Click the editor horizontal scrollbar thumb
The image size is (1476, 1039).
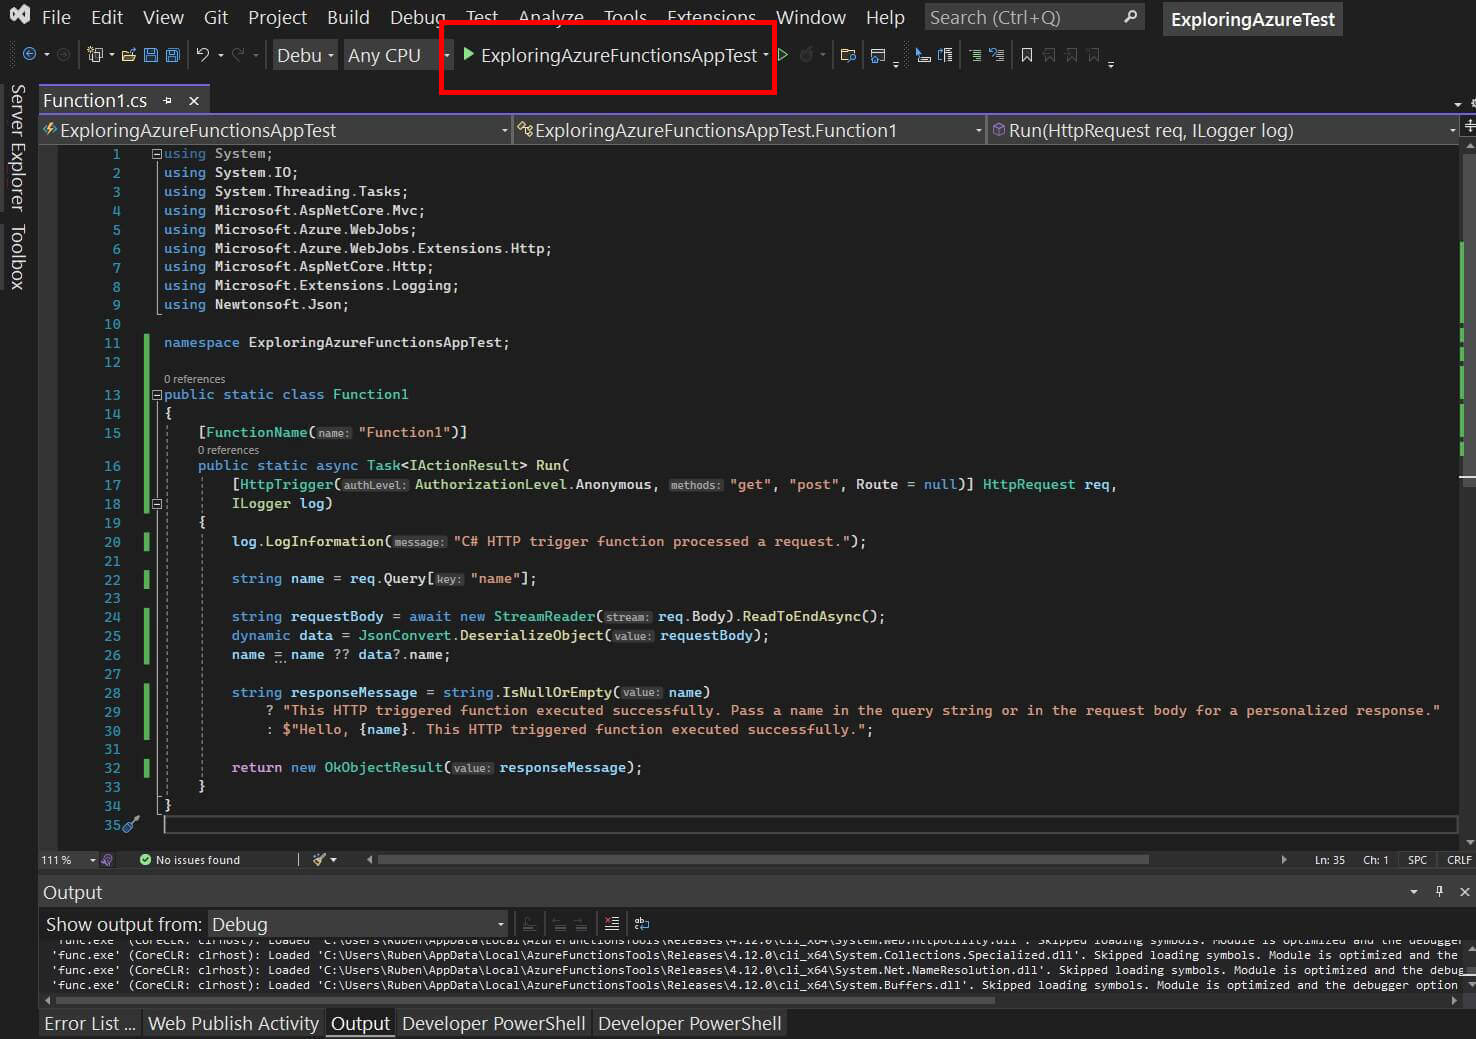(x=763, y=859)
